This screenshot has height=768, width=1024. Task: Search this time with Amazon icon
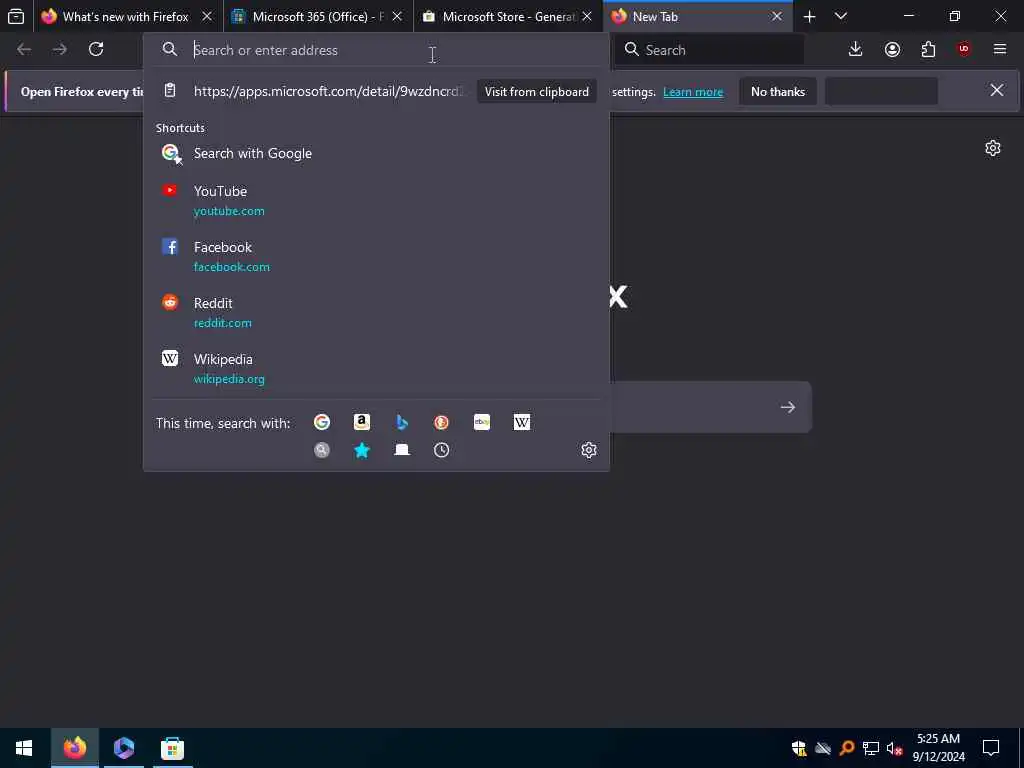tap(362, 423)
